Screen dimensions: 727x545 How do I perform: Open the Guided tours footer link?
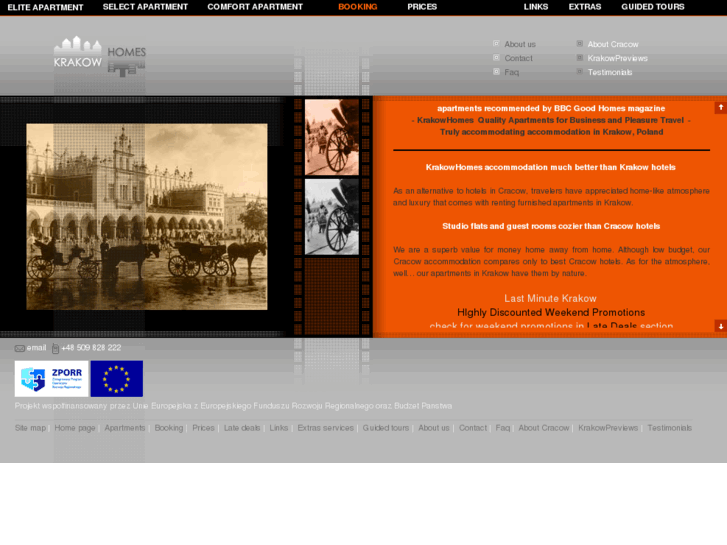386,428
